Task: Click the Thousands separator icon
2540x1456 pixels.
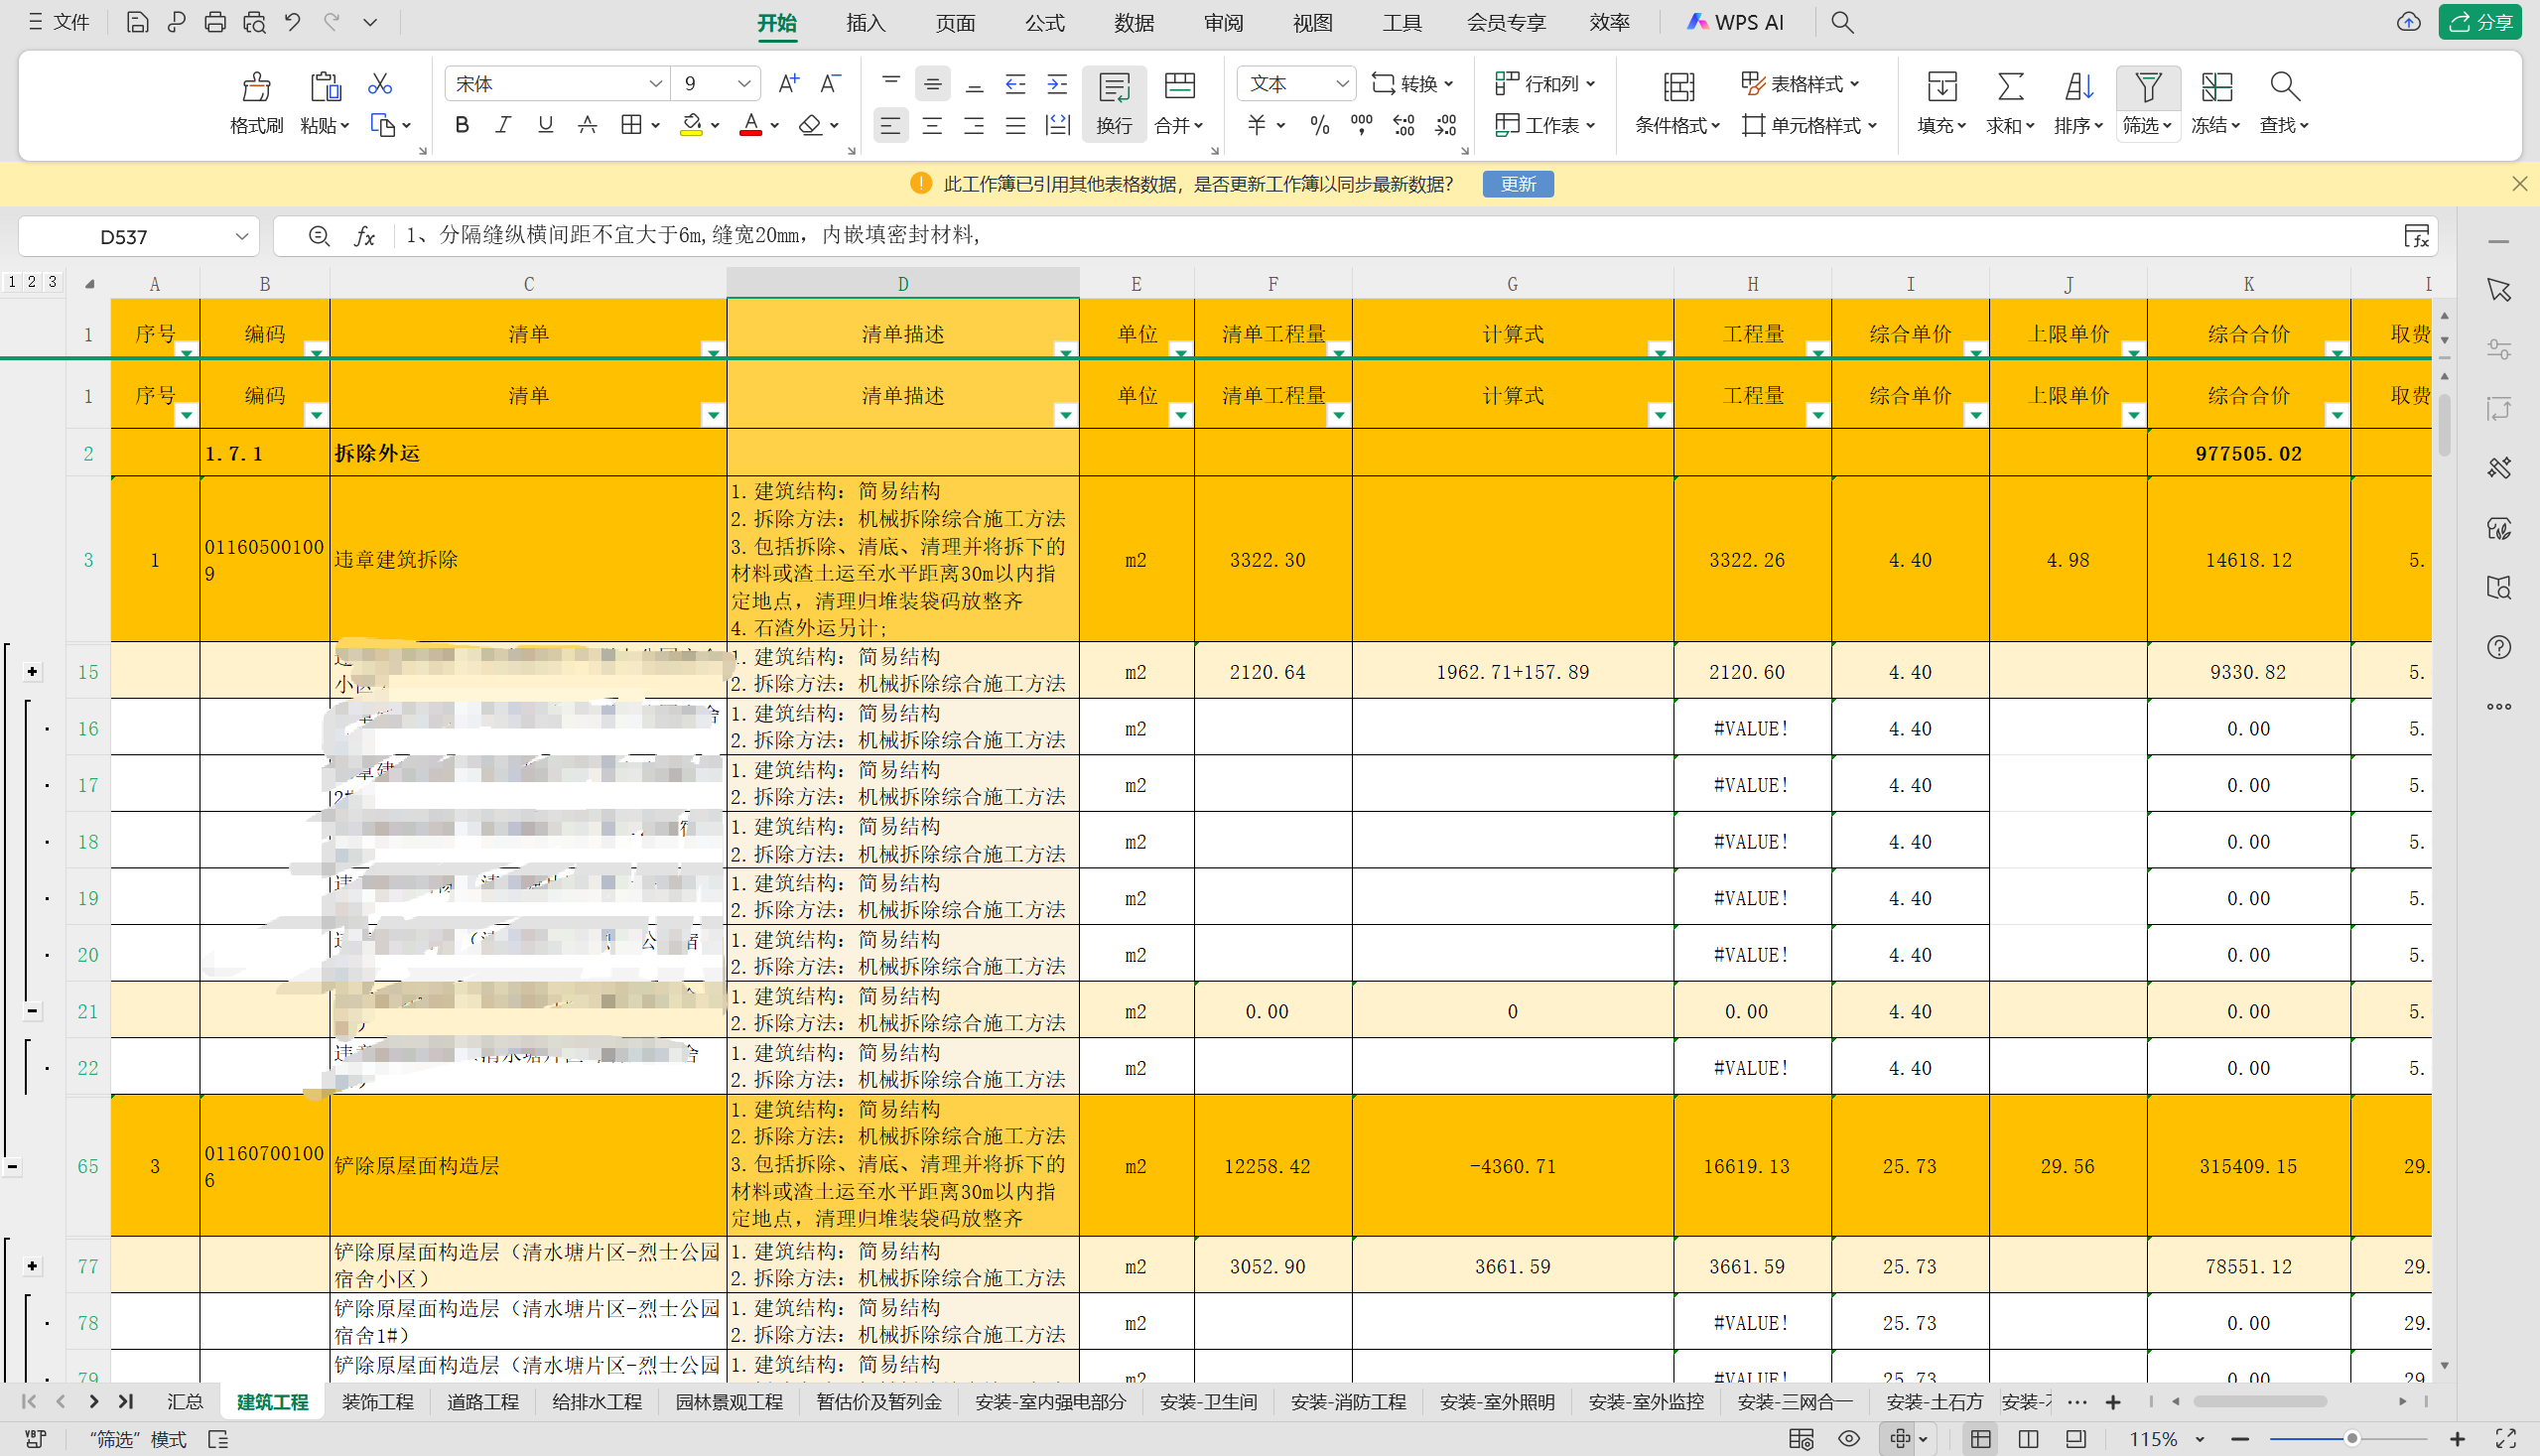Action: tap(1362, 125)
